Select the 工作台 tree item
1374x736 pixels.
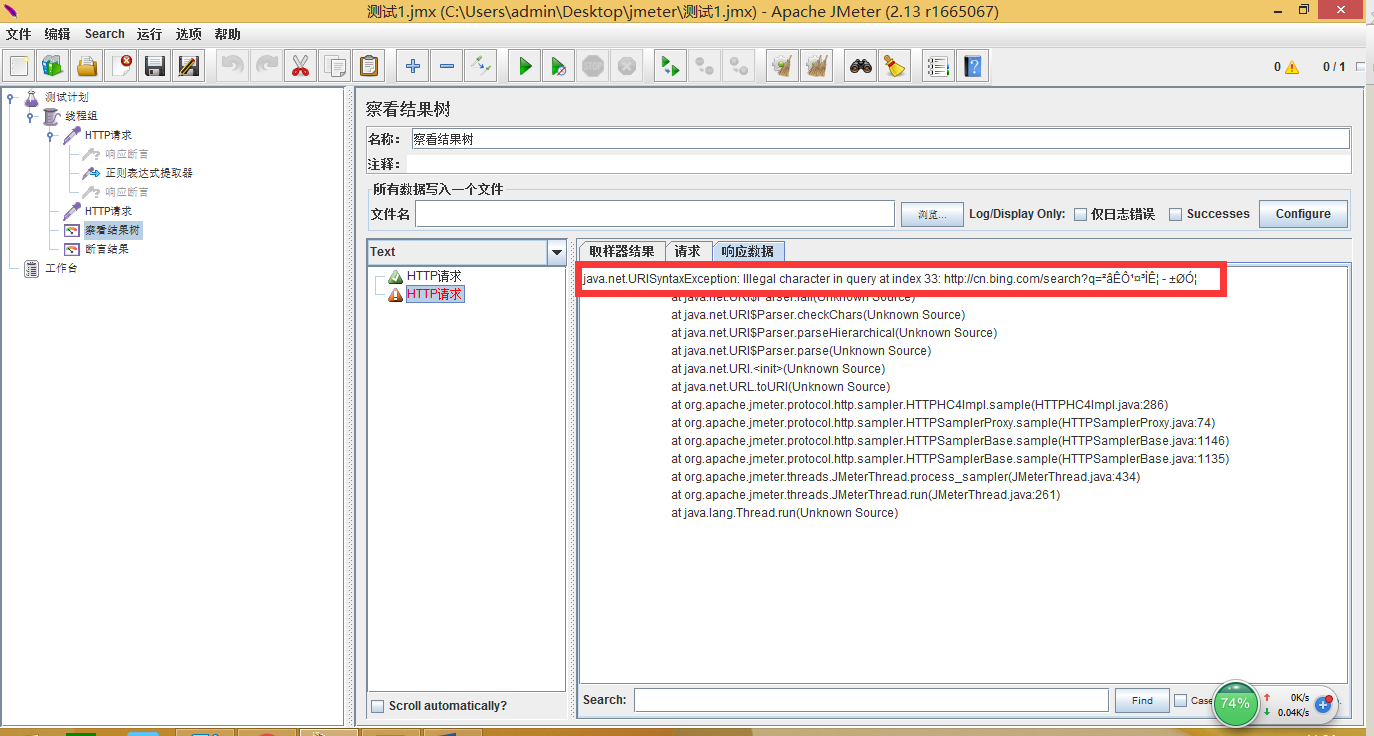tap(61, 268)
